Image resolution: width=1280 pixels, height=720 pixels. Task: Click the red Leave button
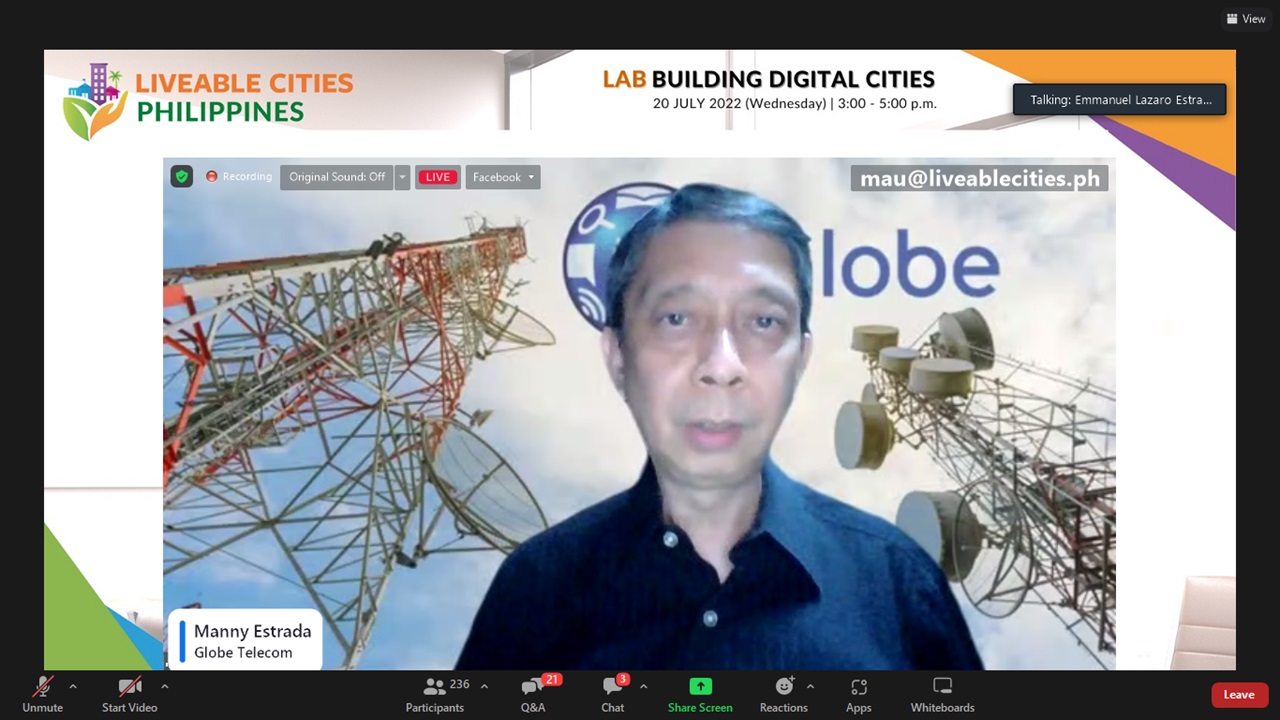[x=1239, y=695]
